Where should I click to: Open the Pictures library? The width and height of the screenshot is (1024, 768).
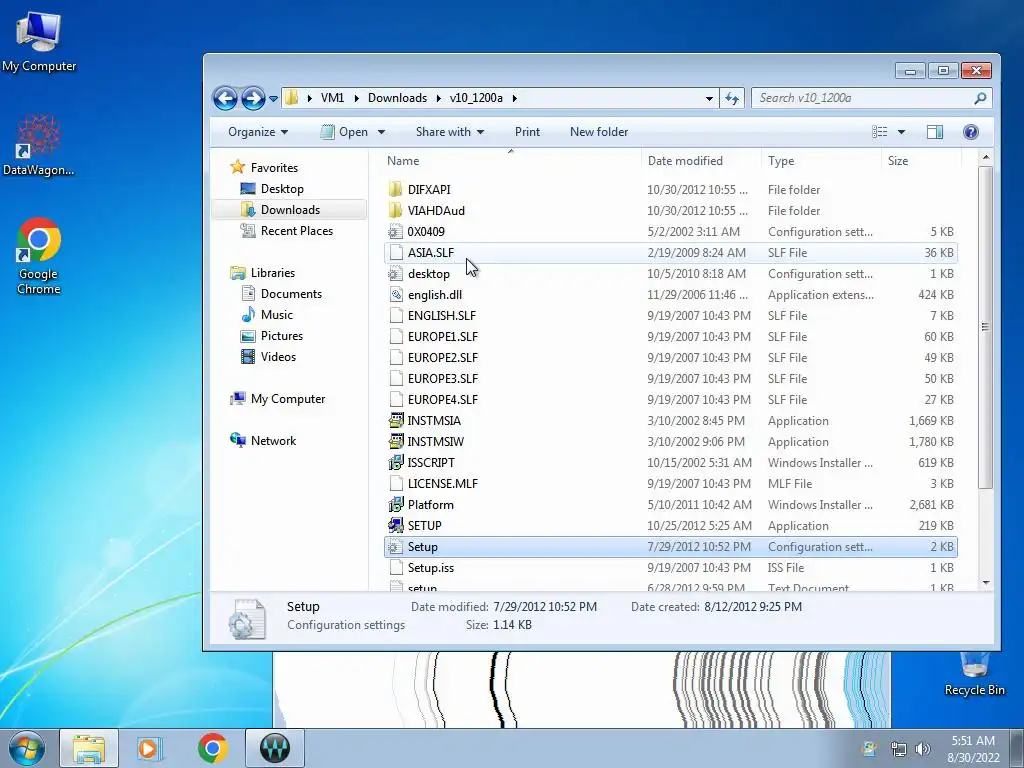point(281,336)
